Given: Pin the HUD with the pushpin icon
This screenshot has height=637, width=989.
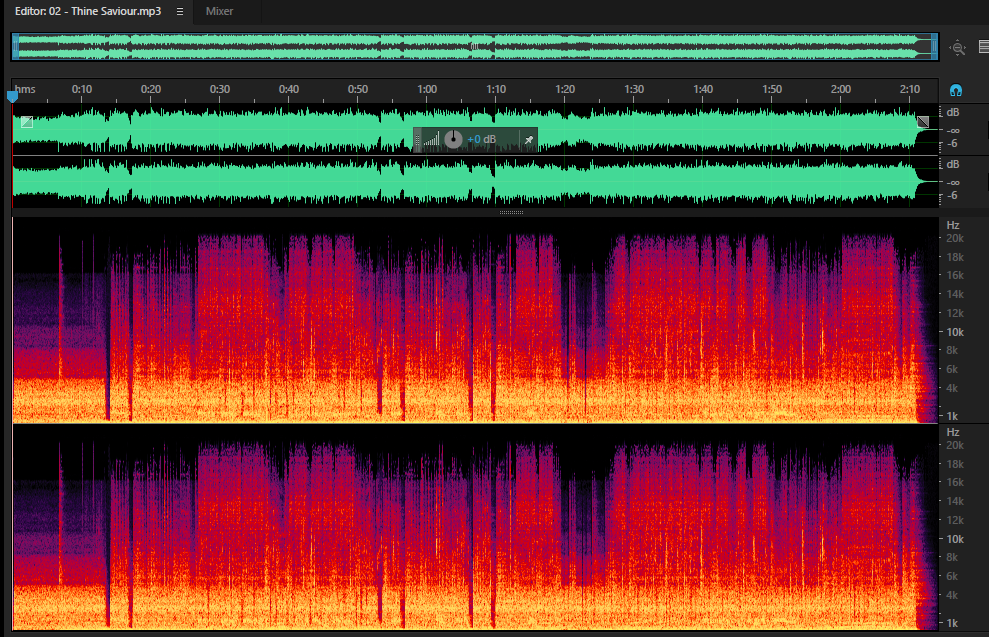Looking at the screenshot, I should pos(529,139).
